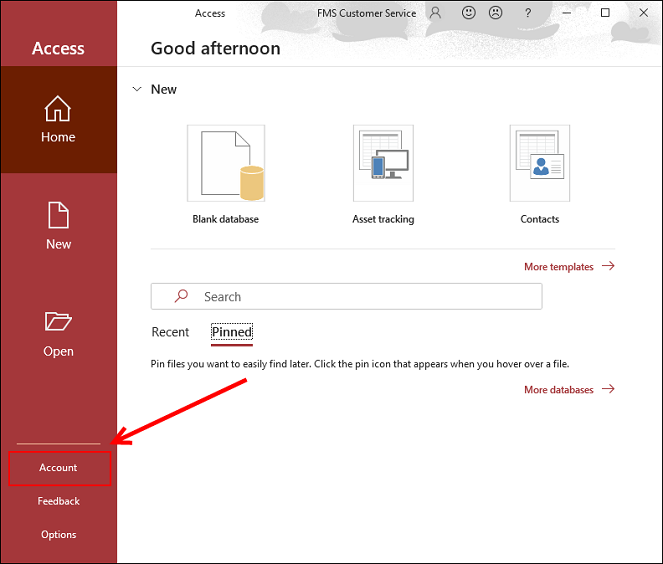Screen dimensions: 663x564
Task: Choose the Asset tracking template
Action: [x=384, y=163]
